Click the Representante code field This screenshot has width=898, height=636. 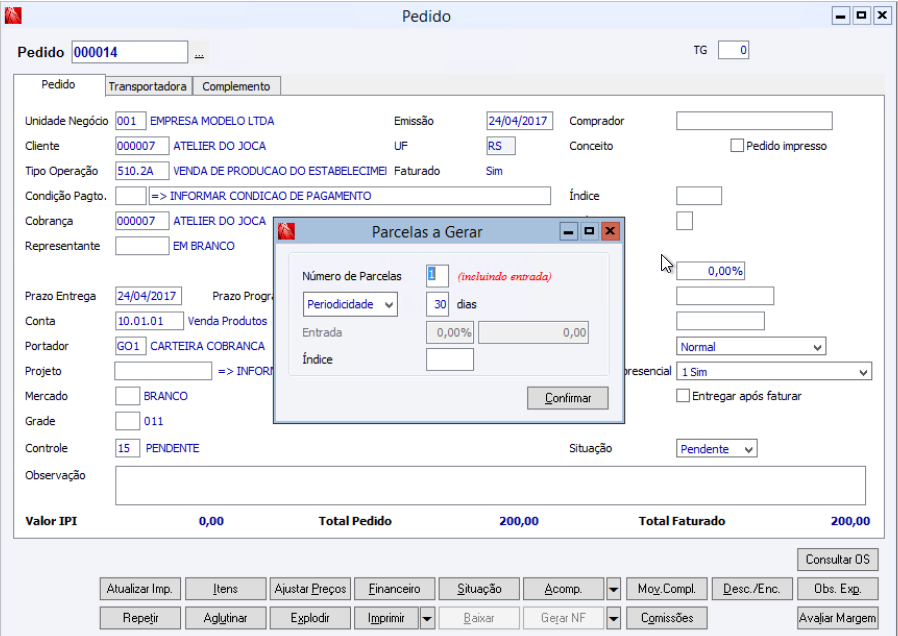[x=142, y=246]
